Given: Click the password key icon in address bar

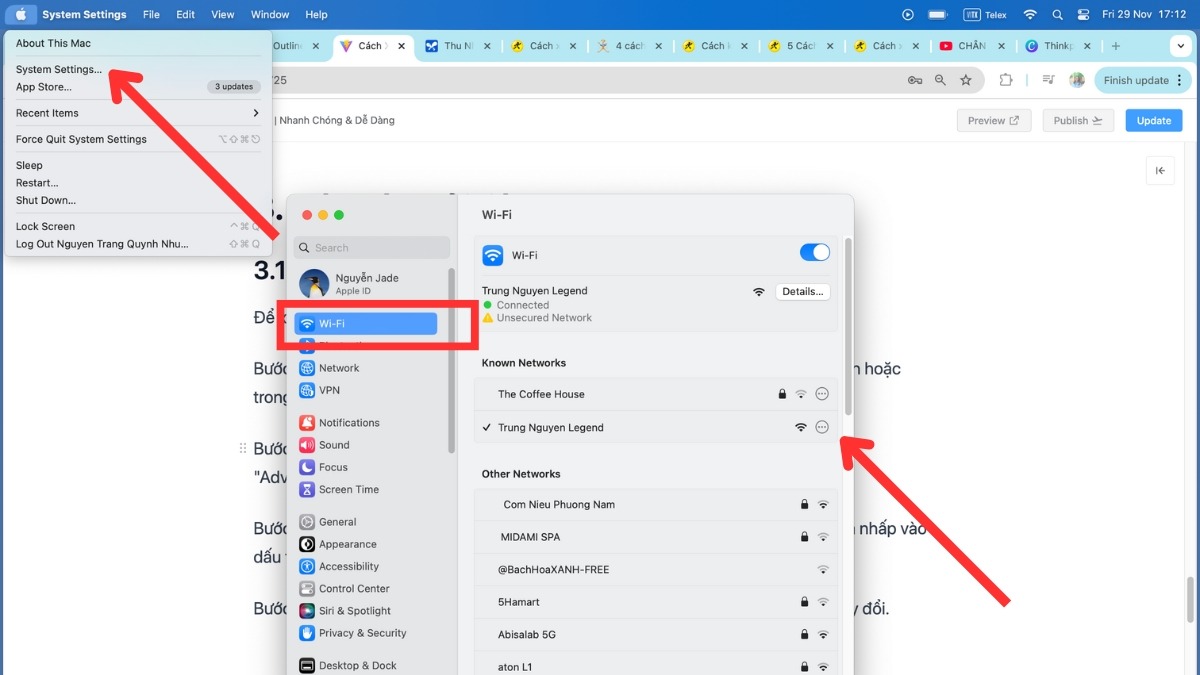Looking at the screenshot, I should tap(915, 80).
